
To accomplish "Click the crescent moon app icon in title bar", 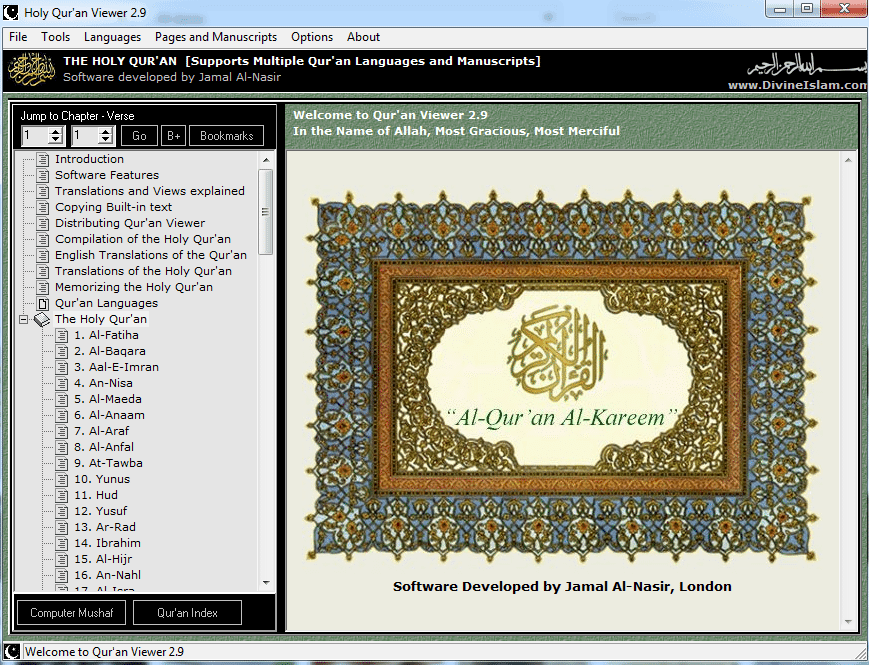I will coord(11,11).
